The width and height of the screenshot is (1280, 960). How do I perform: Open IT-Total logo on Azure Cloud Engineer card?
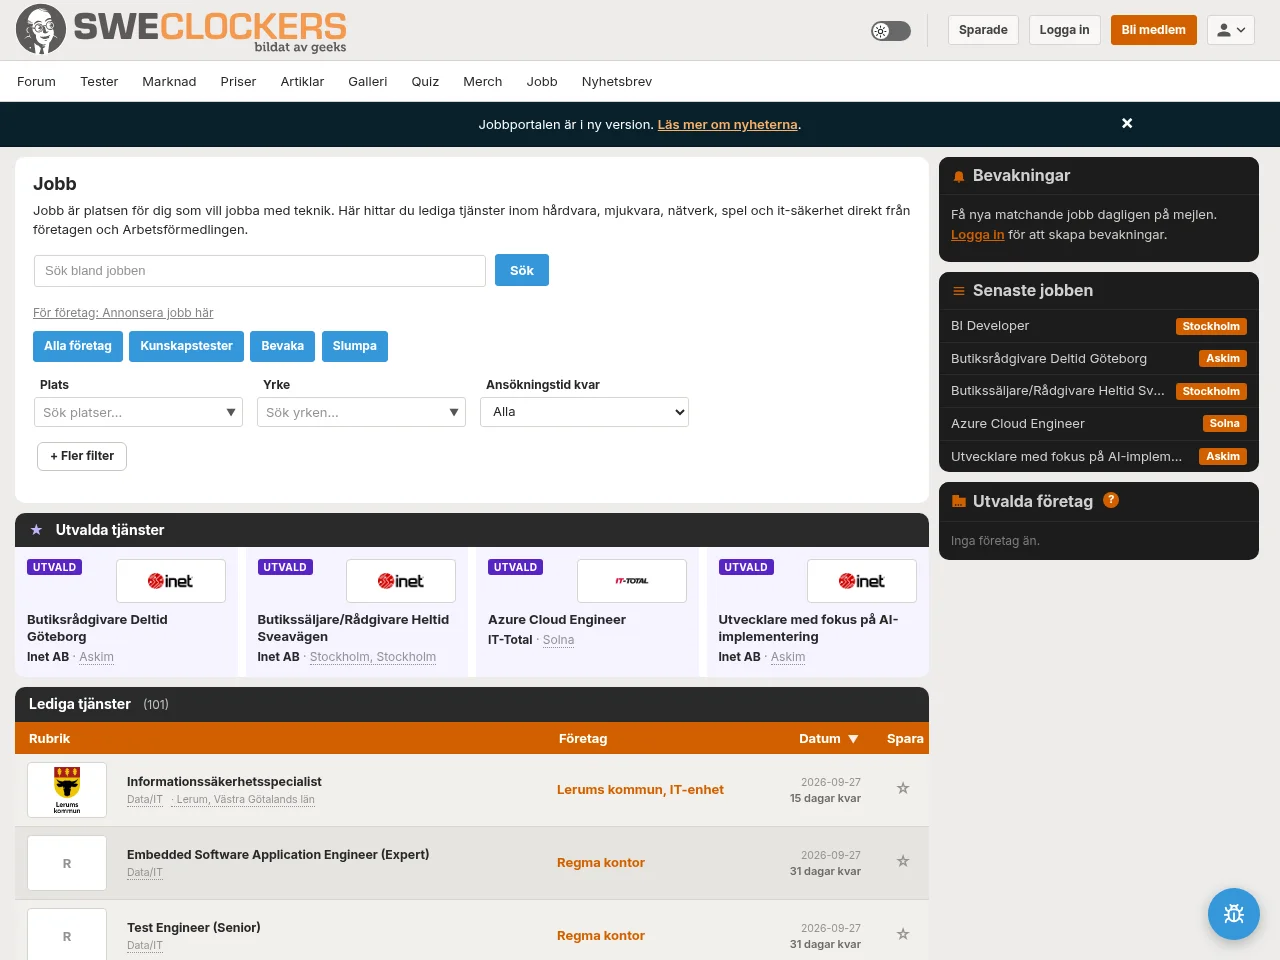coord(632,581)
